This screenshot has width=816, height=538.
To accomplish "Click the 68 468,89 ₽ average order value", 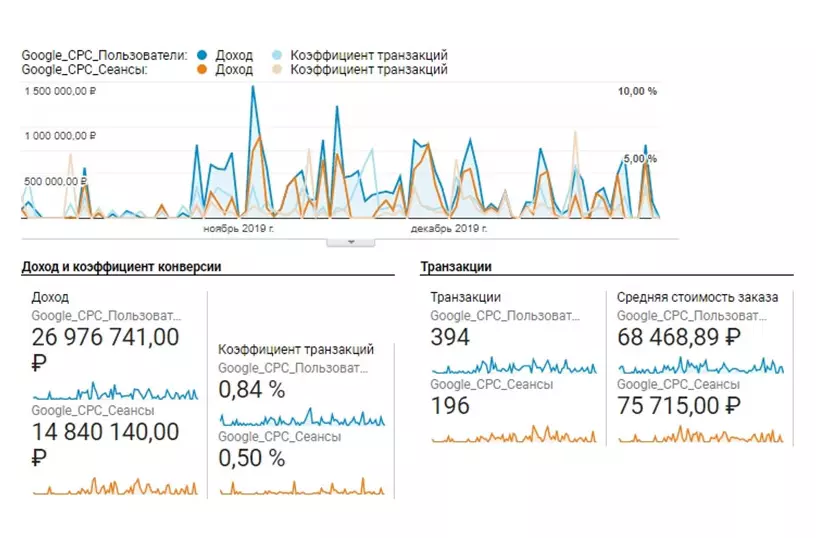I will coord(679,338).
